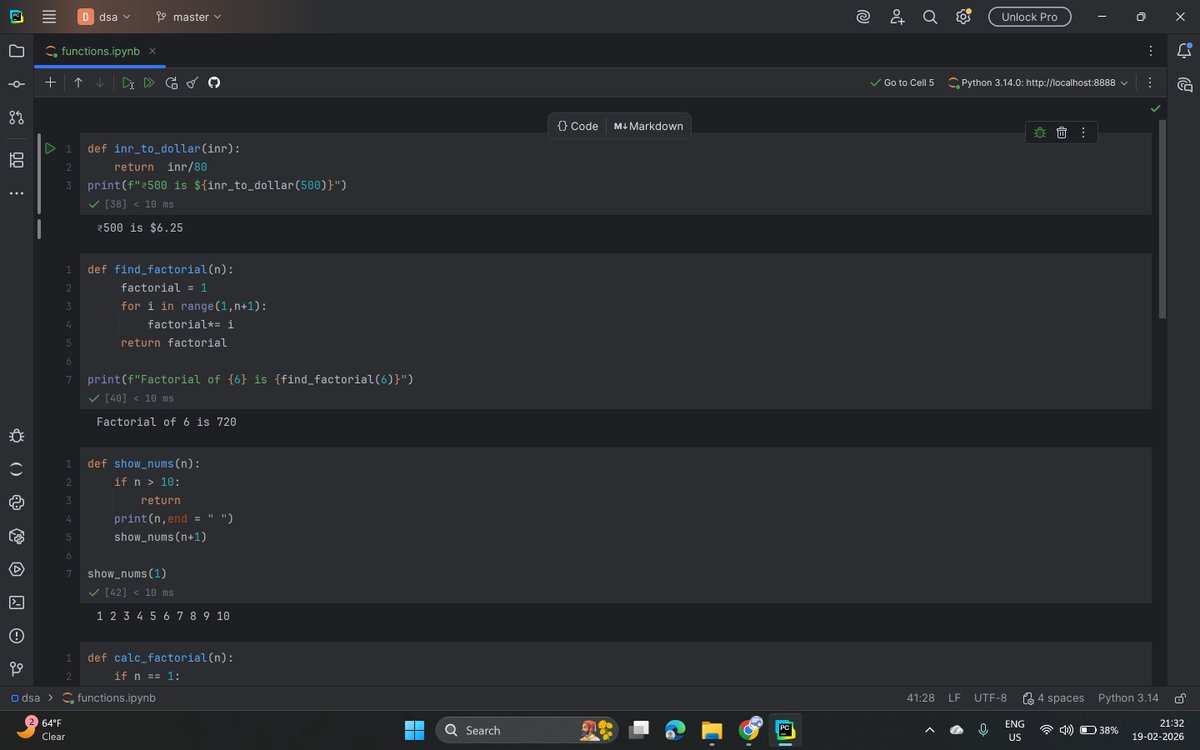Open AI Chat tool window

pyautogui.click(x=1184, y=84)
